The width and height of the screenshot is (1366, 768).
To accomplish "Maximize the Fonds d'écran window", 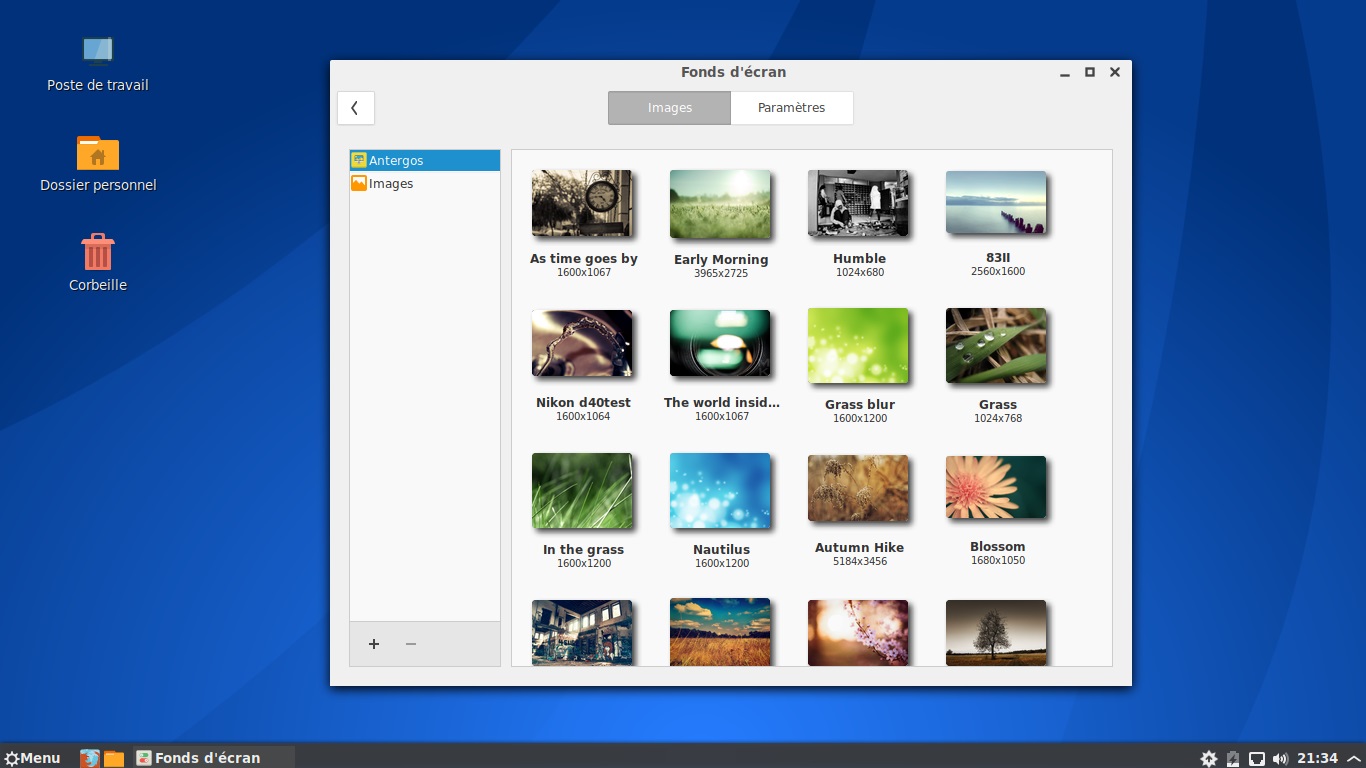I will (x=1090, y=72).
